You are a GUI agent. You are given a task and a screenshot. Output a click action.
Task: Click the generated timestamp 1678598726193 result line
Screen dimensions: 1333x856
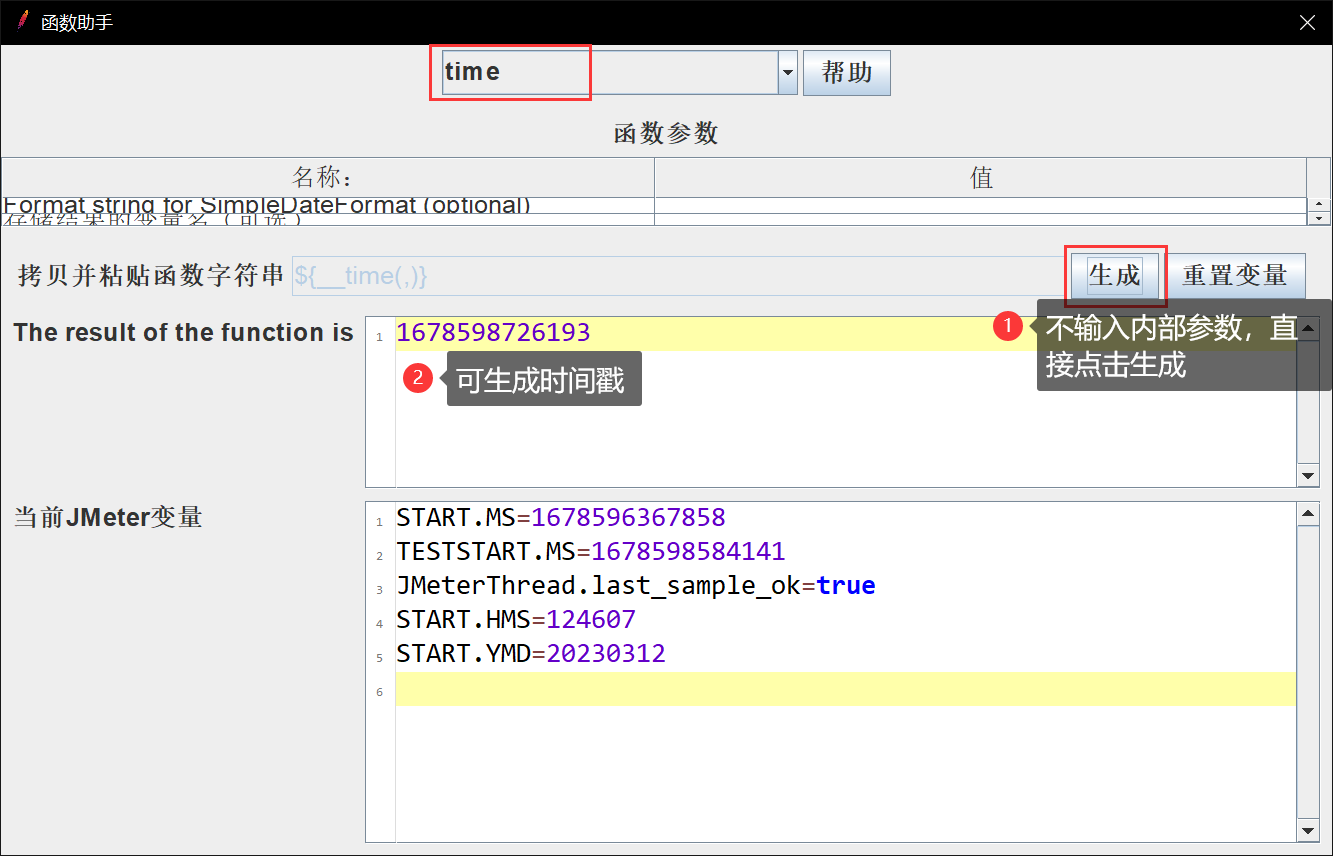[493, 333]
